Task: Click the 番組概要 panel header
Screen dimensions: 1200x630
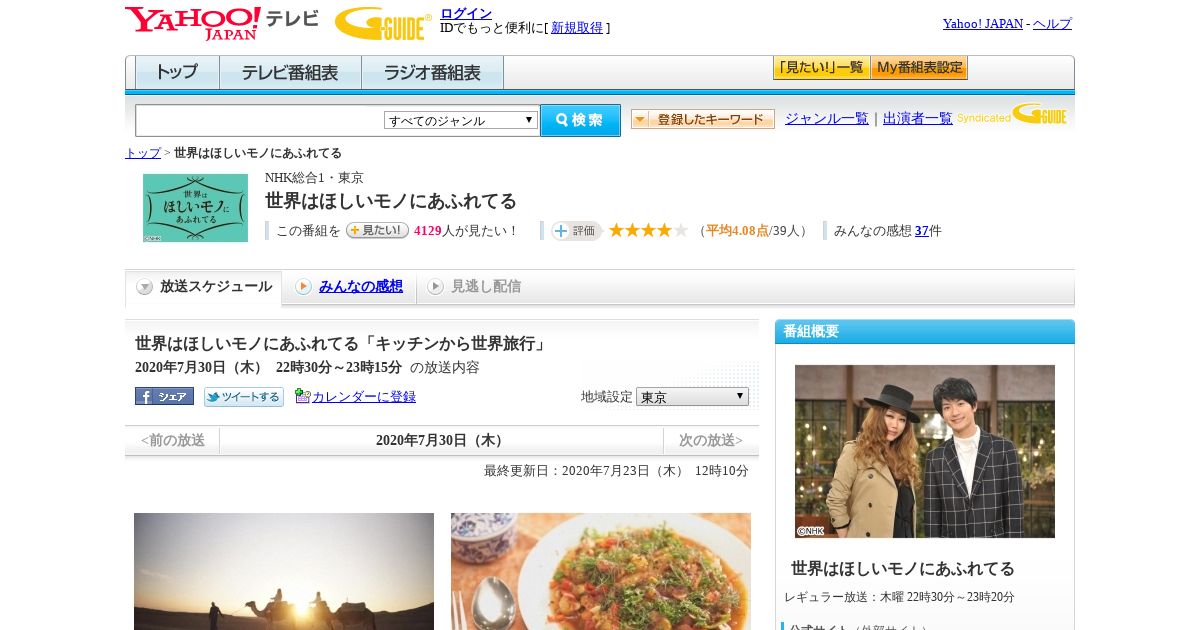Action: (925, 331)
